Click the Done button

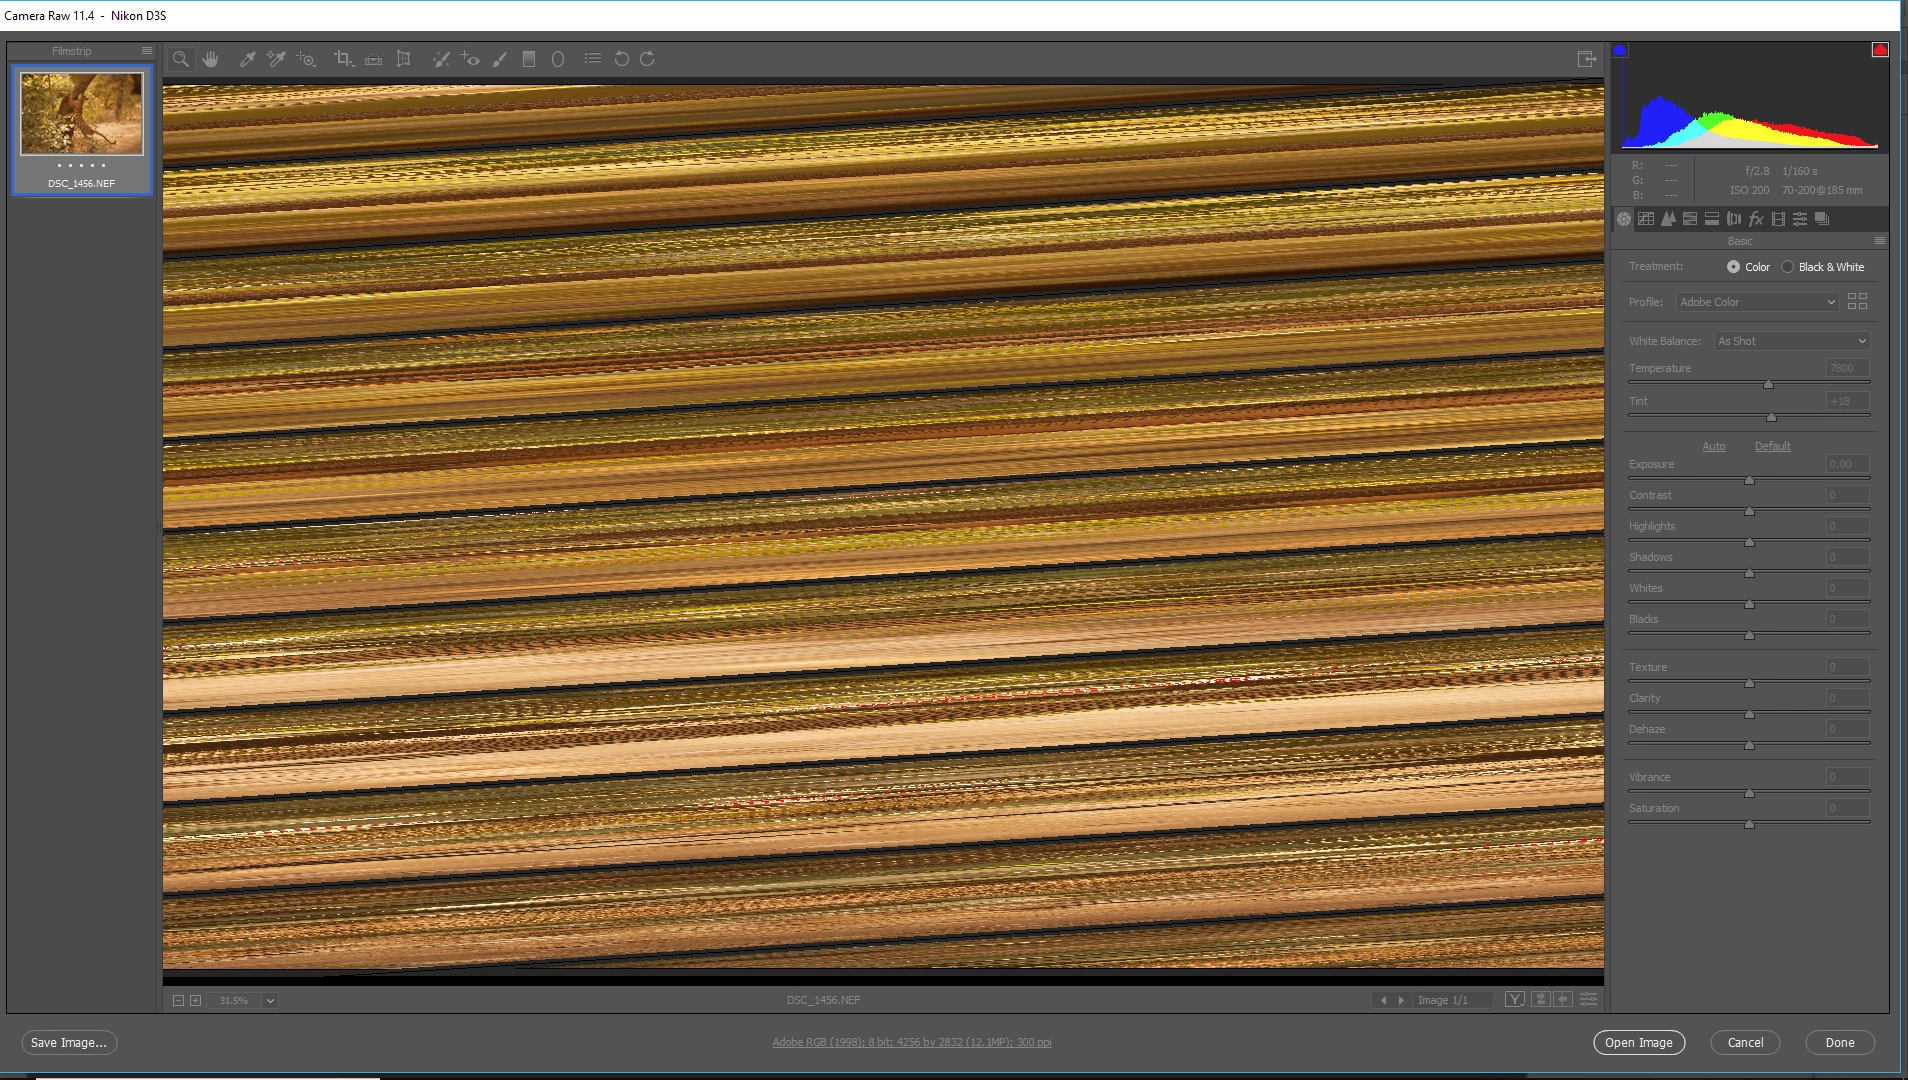click(1840, 1042)
